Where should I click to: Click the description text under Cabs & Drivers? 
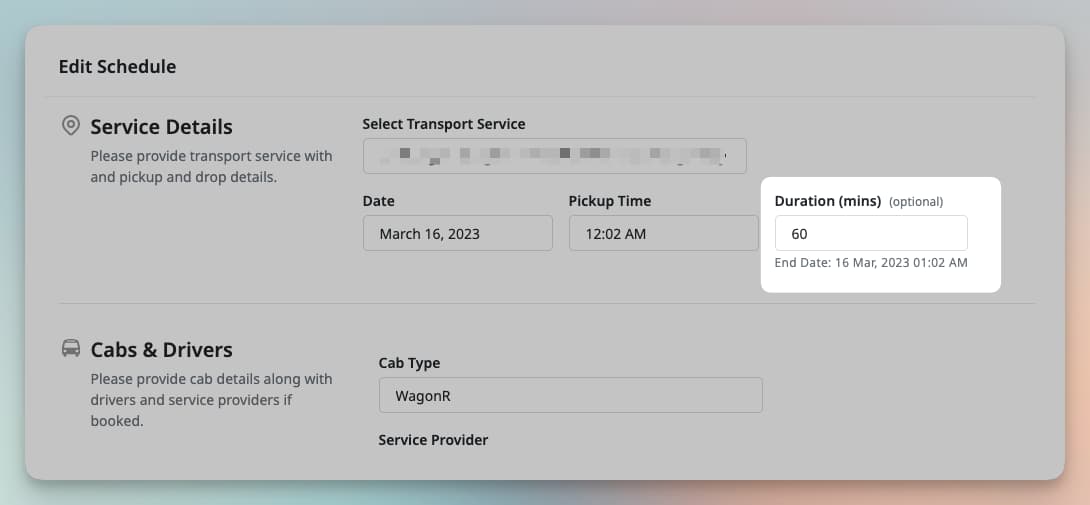point(211,400)
